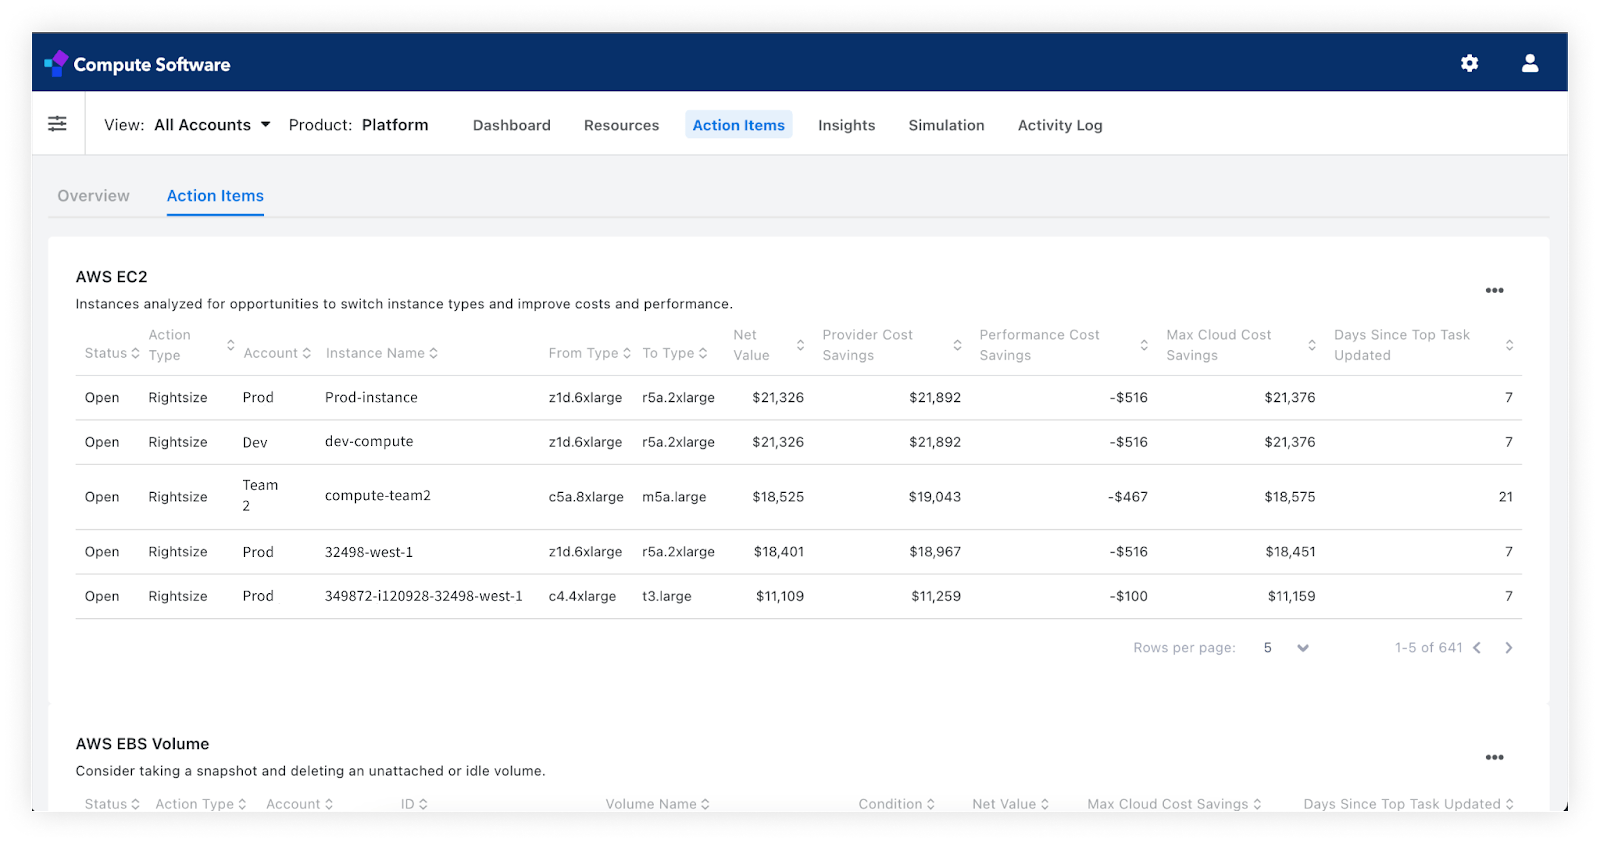Open the Prod-instance row

(798, 398)
